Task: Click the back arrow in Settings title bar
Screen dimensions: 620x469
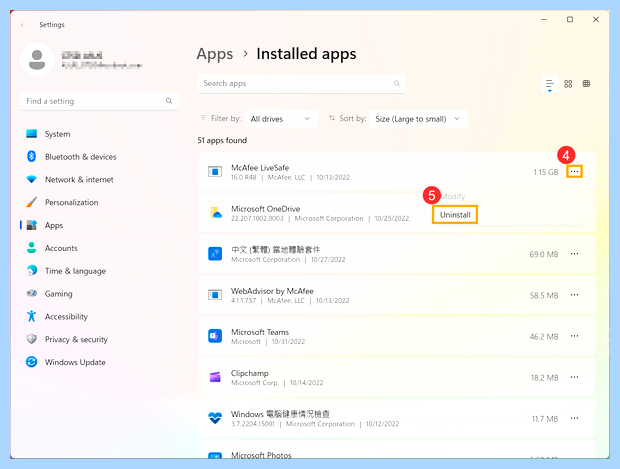Action: 24,25
